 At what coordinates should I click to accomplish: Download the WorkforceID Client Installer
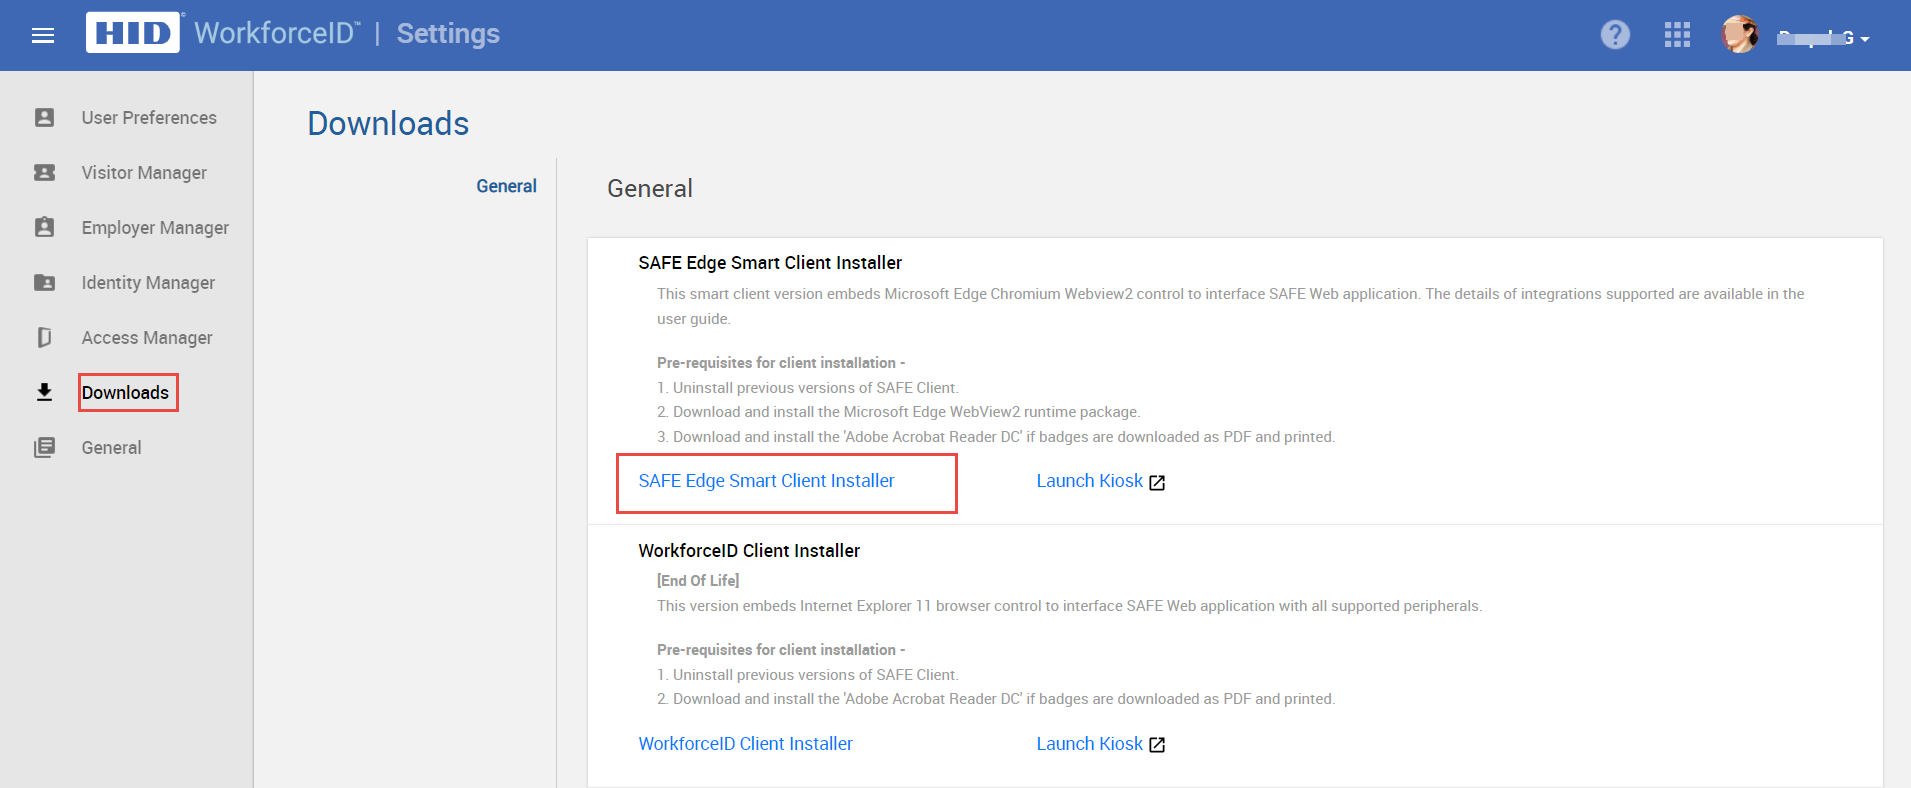(x=745, y=744)
